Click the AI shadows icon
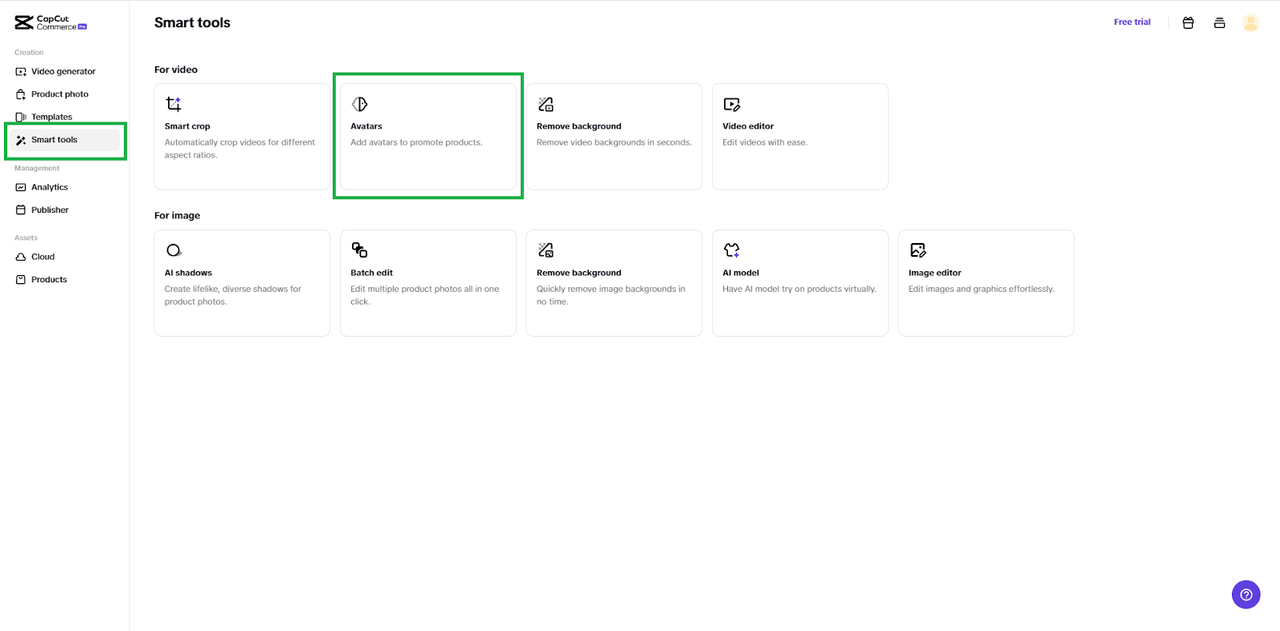The width and height of the screenshot is (1280, 631). coord(174,250)
